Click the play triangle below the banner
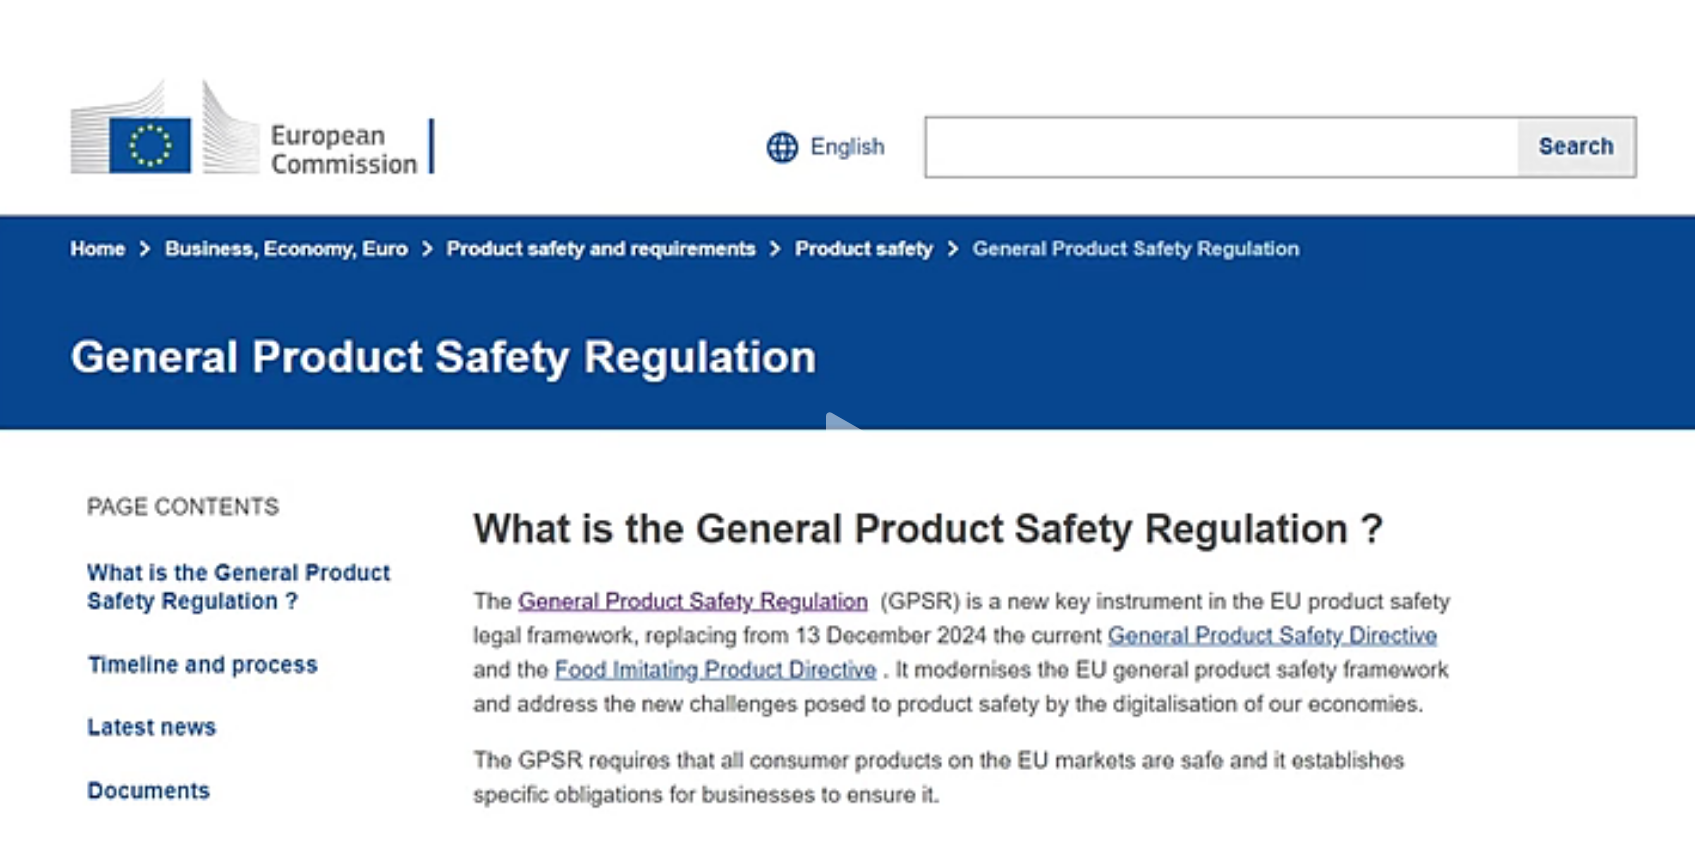The height and width of the screenshot is (841, 1695). click(x=841, y=421)
